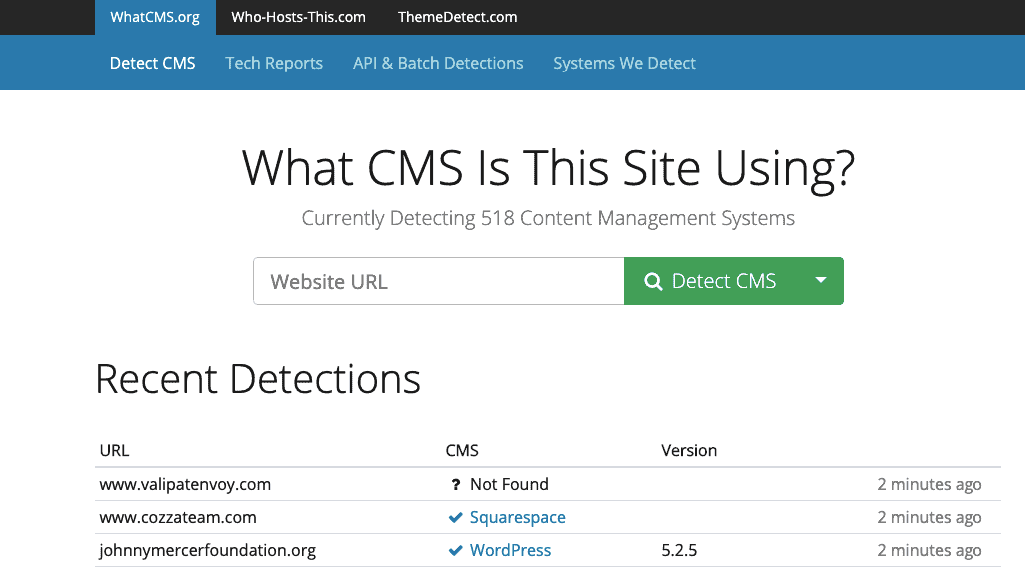
Task: View Systems We Detect page
Action: point(624,63)
